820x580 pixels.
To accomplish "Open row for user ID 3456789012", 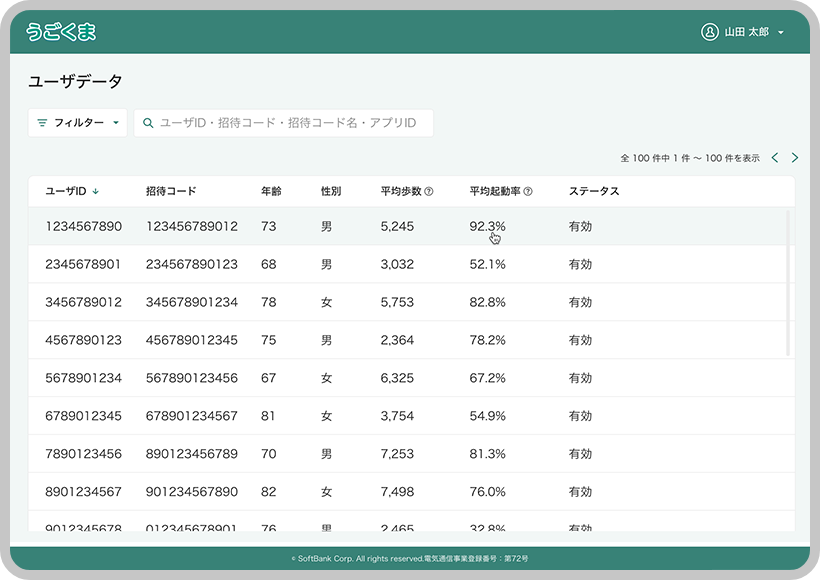I will point(84,302).
